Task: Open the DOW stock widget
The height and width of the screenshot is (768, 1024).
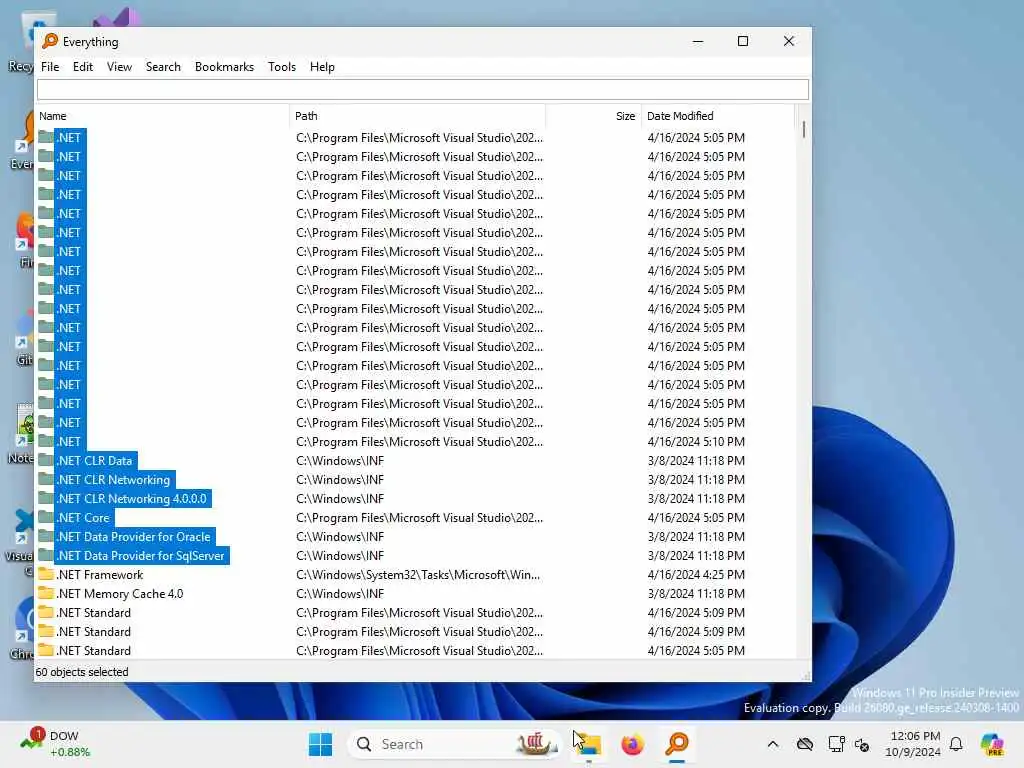Action: pos(56,744)
